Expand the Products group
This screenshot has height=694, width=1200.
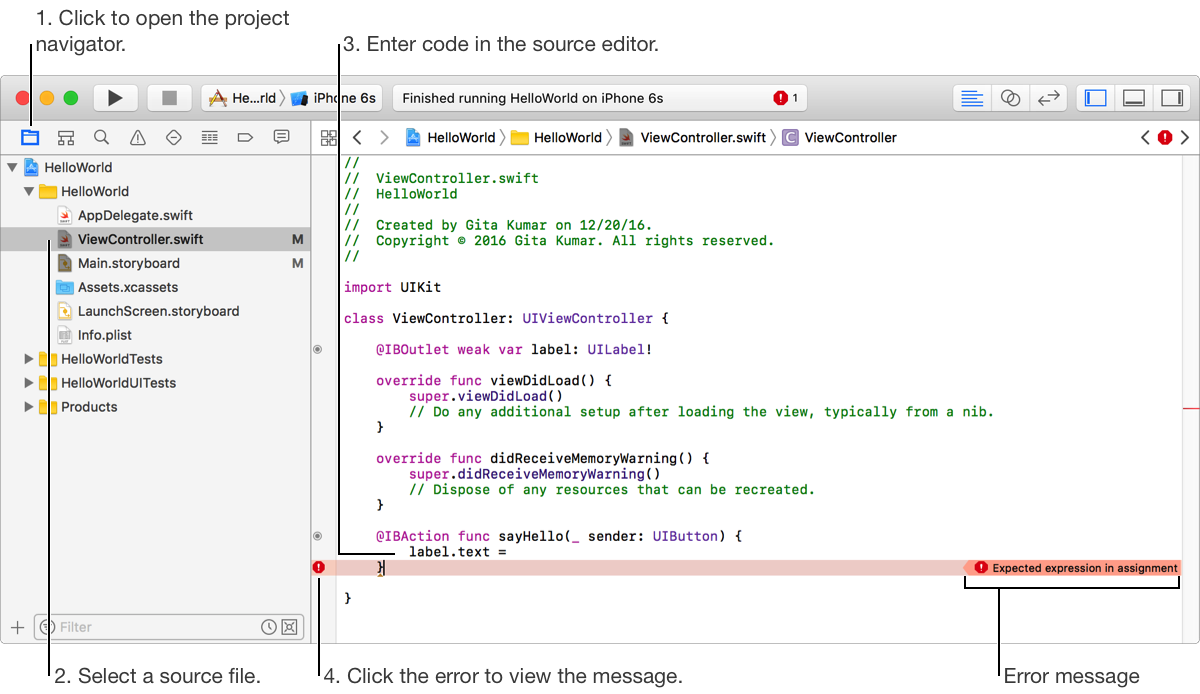coord(29,407)
